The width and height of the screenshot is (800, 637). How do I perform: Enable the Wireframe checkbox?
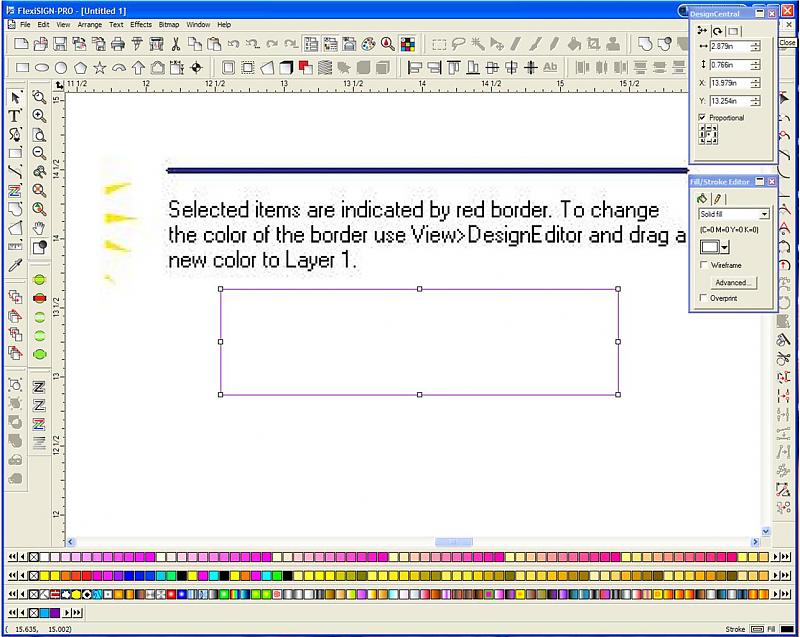pos(704,265)
